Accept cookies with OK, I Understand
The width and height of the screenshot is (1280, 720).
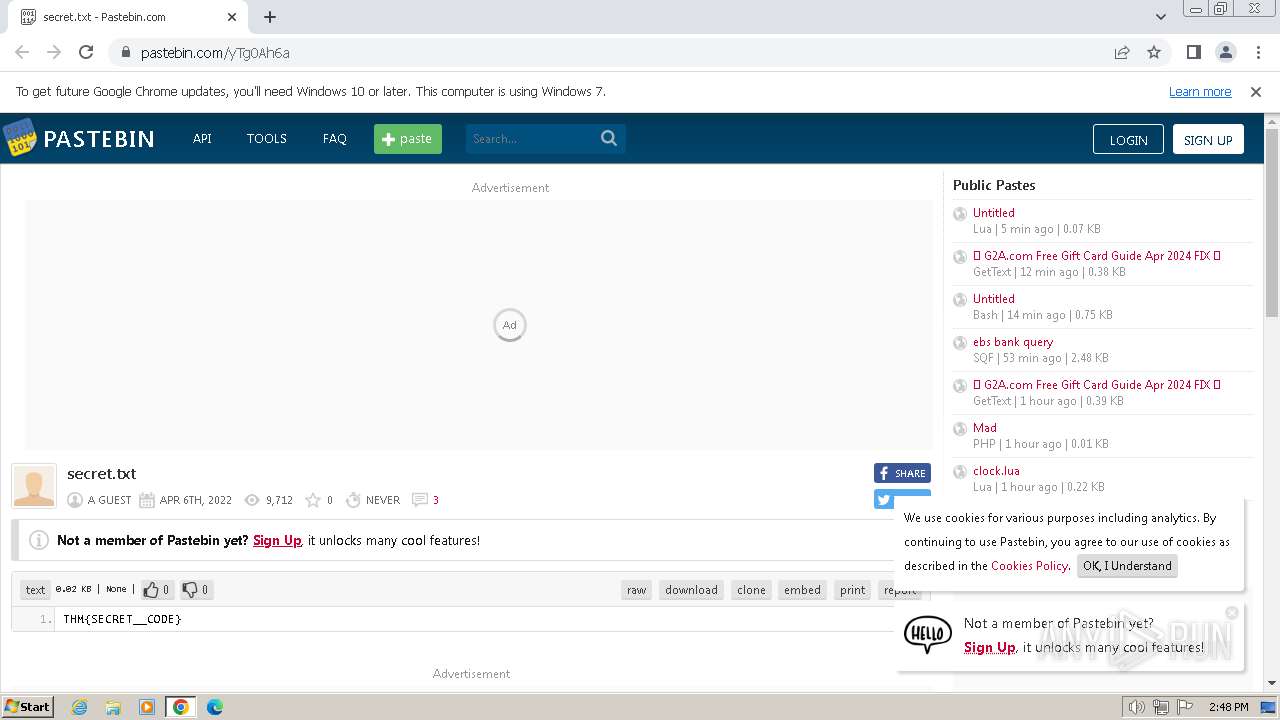point(1127,566)
